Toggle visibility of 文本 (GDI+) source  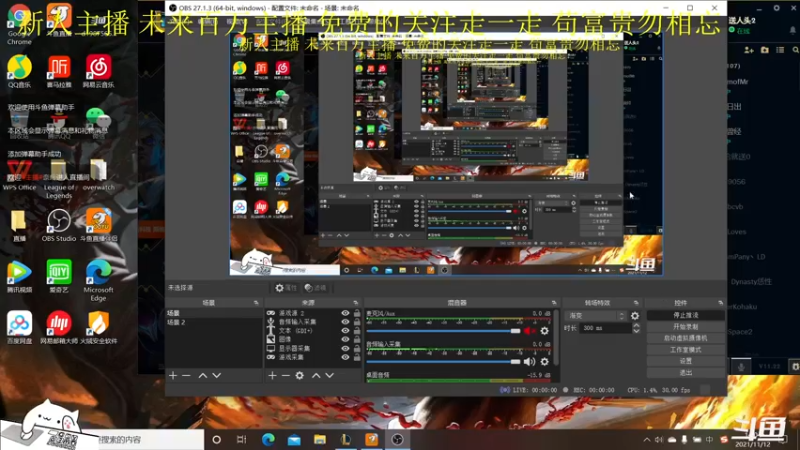[345, 331]
